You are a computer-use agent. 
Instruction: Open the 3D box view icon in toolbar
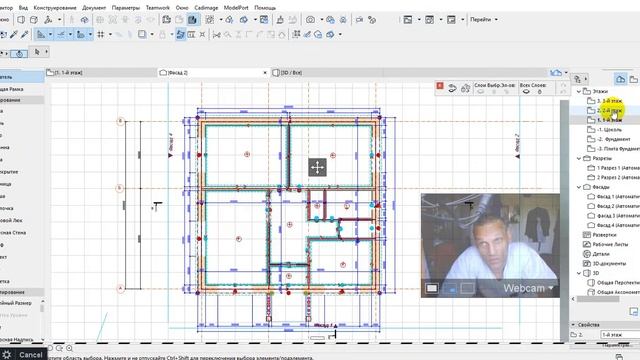(34, 20)
